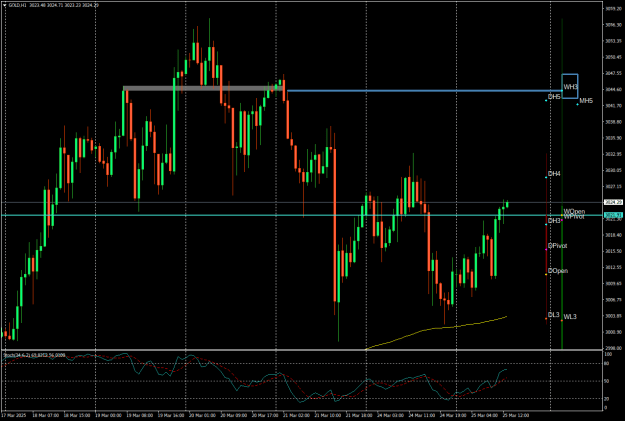Screen dimensions: 625x421
Task: Click the gray horizontal resistance bar
Action: [x=203, y=89]
